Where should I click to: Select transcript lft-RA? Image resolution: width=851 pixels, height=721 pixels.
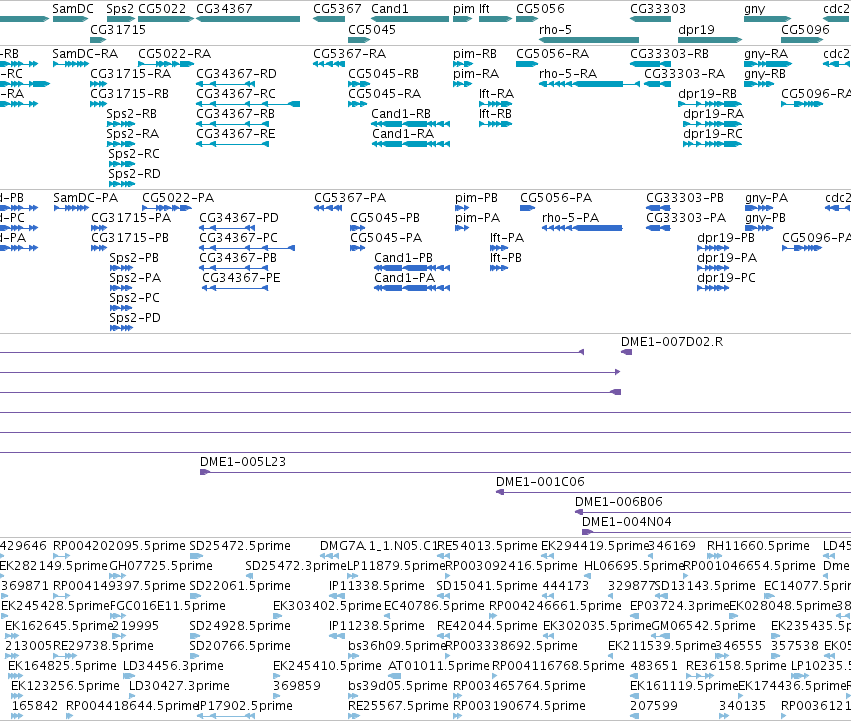[x=497, y=94]
